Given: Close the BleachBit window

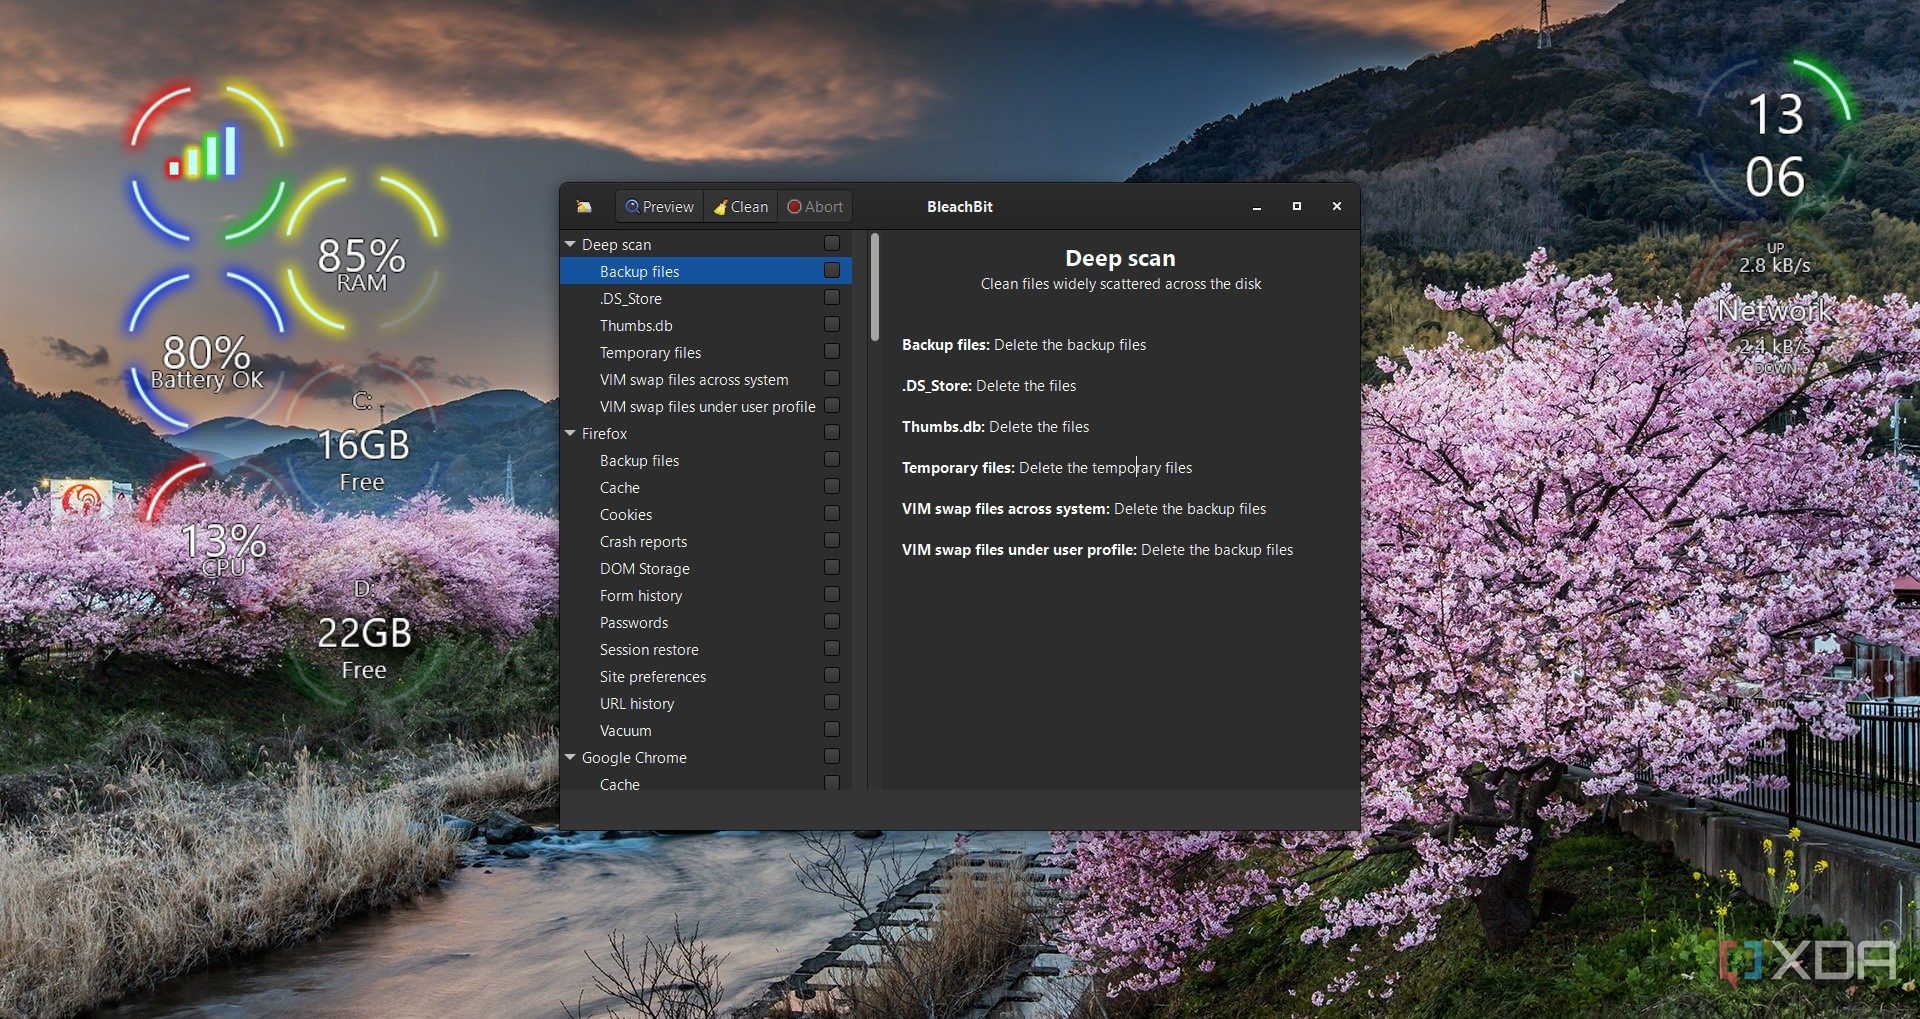Looking at the screenshot, I should click(x=1337, y=207).
